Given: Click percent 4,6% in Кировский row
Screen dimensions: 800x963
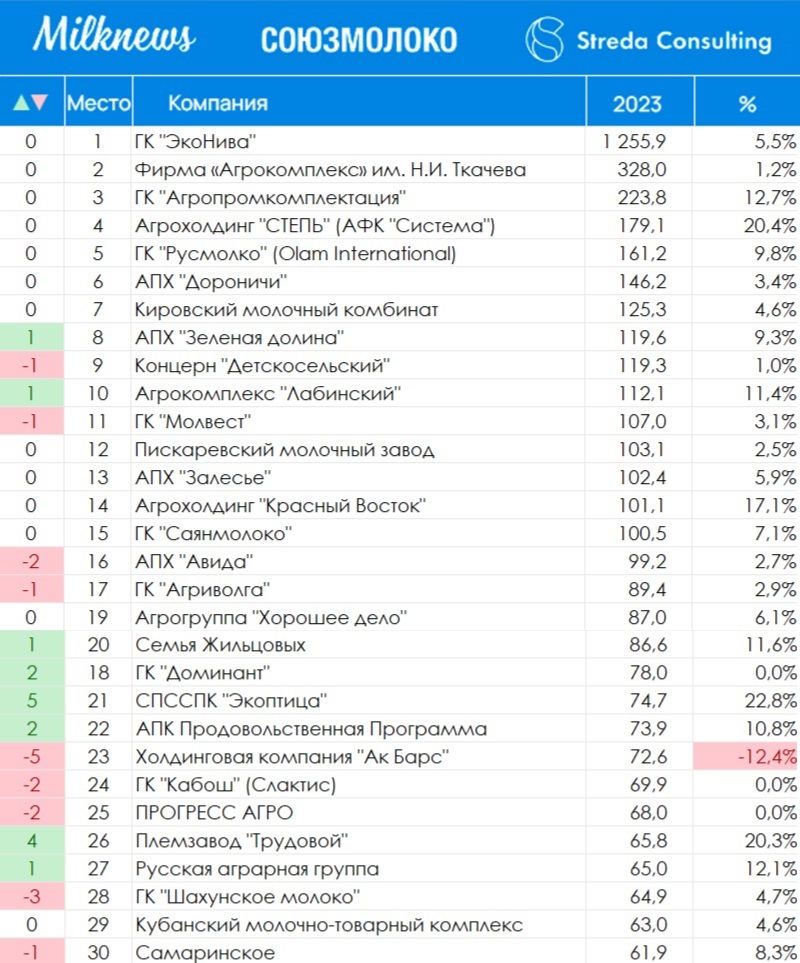Looking at the screenshot, I should (775, 310).
